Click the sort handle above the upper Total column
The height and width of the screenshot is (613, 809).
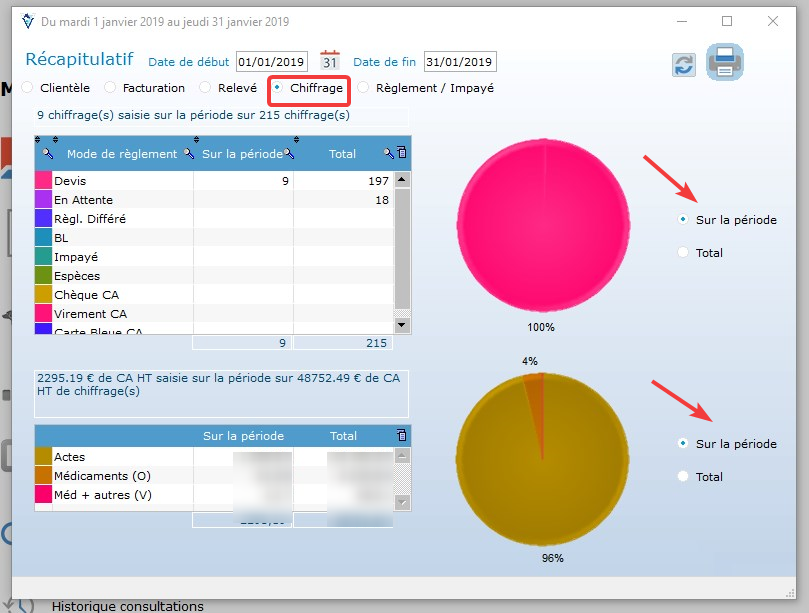tap(296, 139)
